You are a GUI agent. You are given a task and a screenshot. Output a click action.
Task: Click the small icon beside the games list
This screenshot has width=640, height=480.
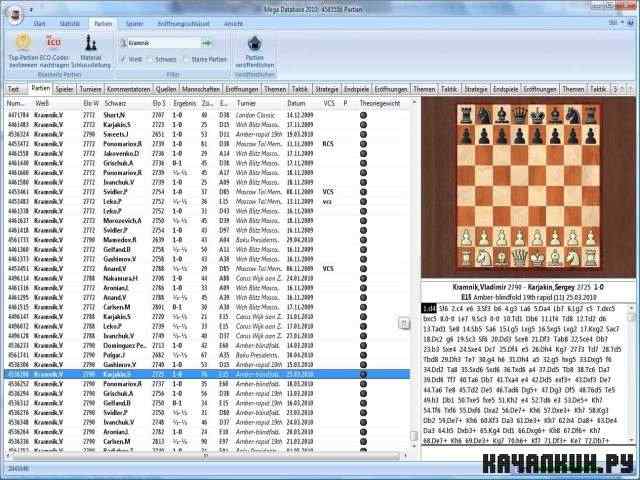(x=404, y=324)
